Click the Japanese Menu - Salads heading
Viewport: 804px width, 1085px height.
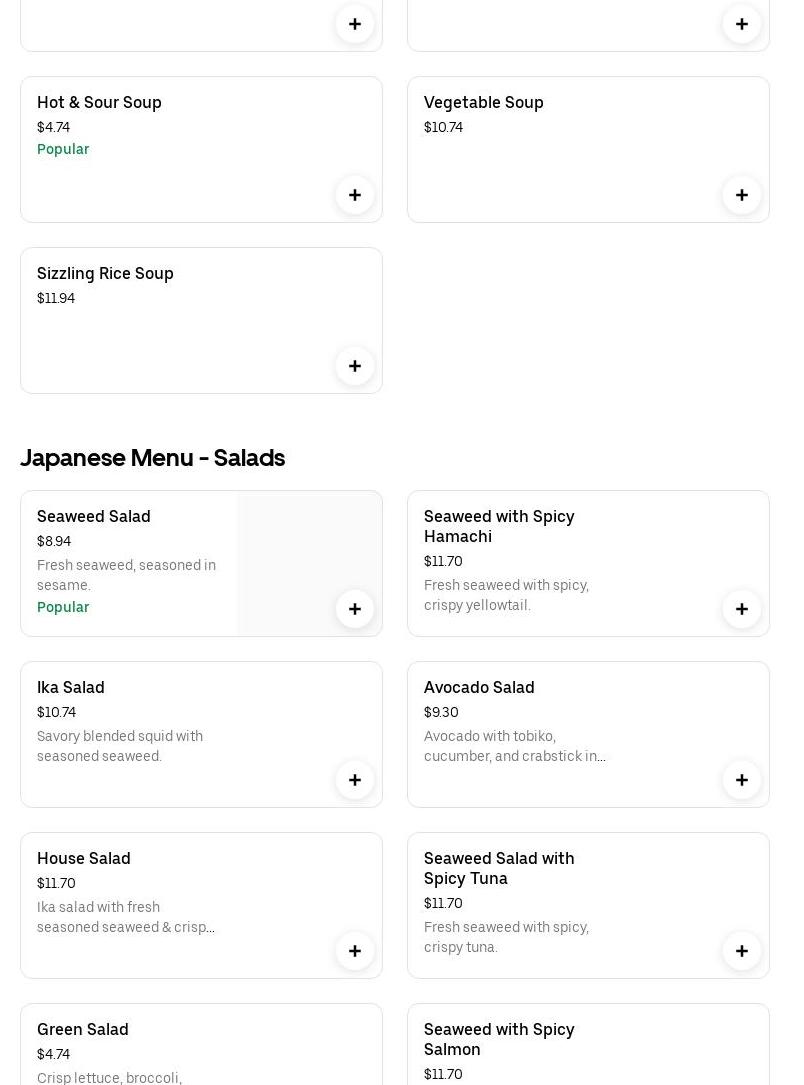coord(153,457)
